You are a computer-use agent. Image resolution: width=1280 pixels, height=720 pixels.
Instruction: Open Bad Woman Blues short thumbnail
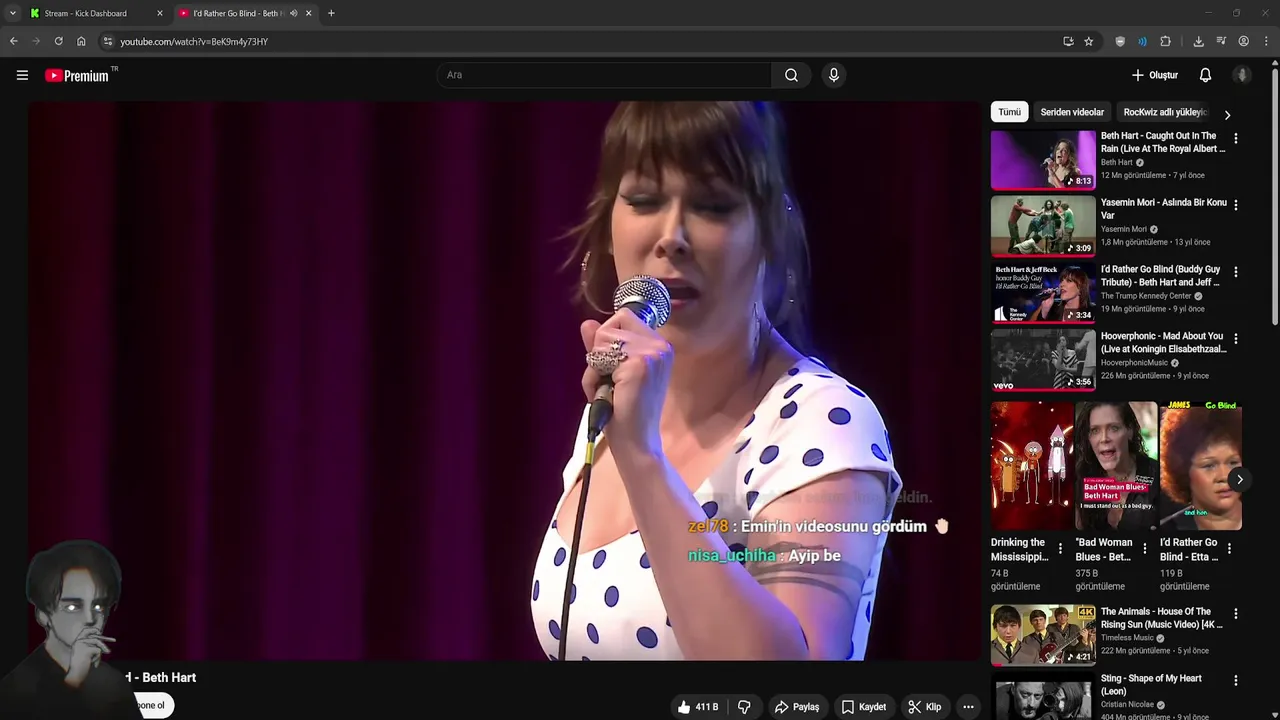pos(1116,466)
